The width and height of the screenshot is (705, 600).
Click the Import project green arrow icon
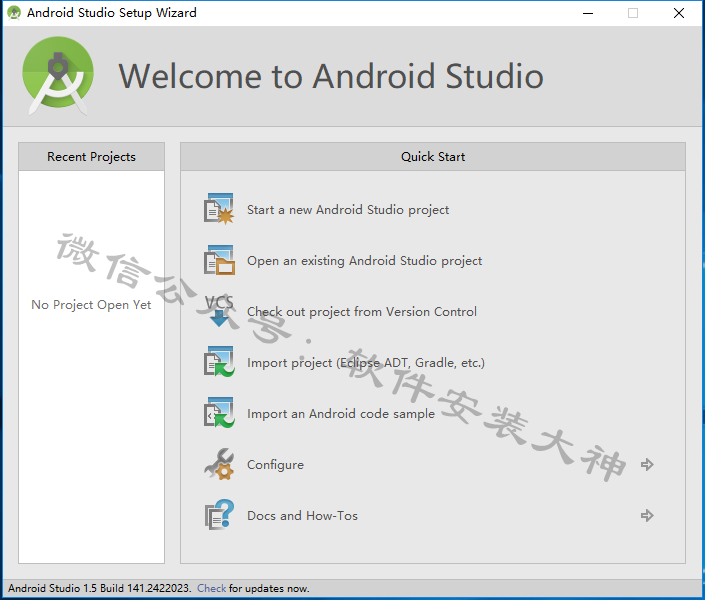tap(219, 362)
